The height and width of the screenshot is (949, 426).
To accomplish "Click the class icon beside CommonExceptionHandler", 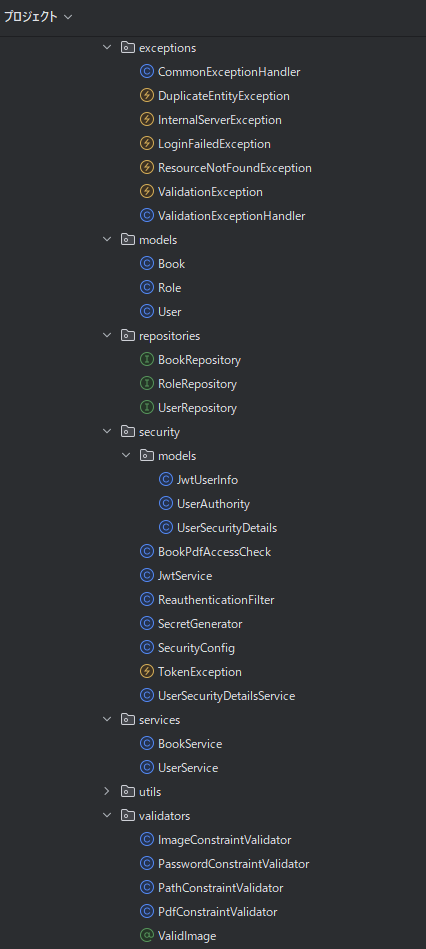I will pyautogui.click(x=146, y=72).
